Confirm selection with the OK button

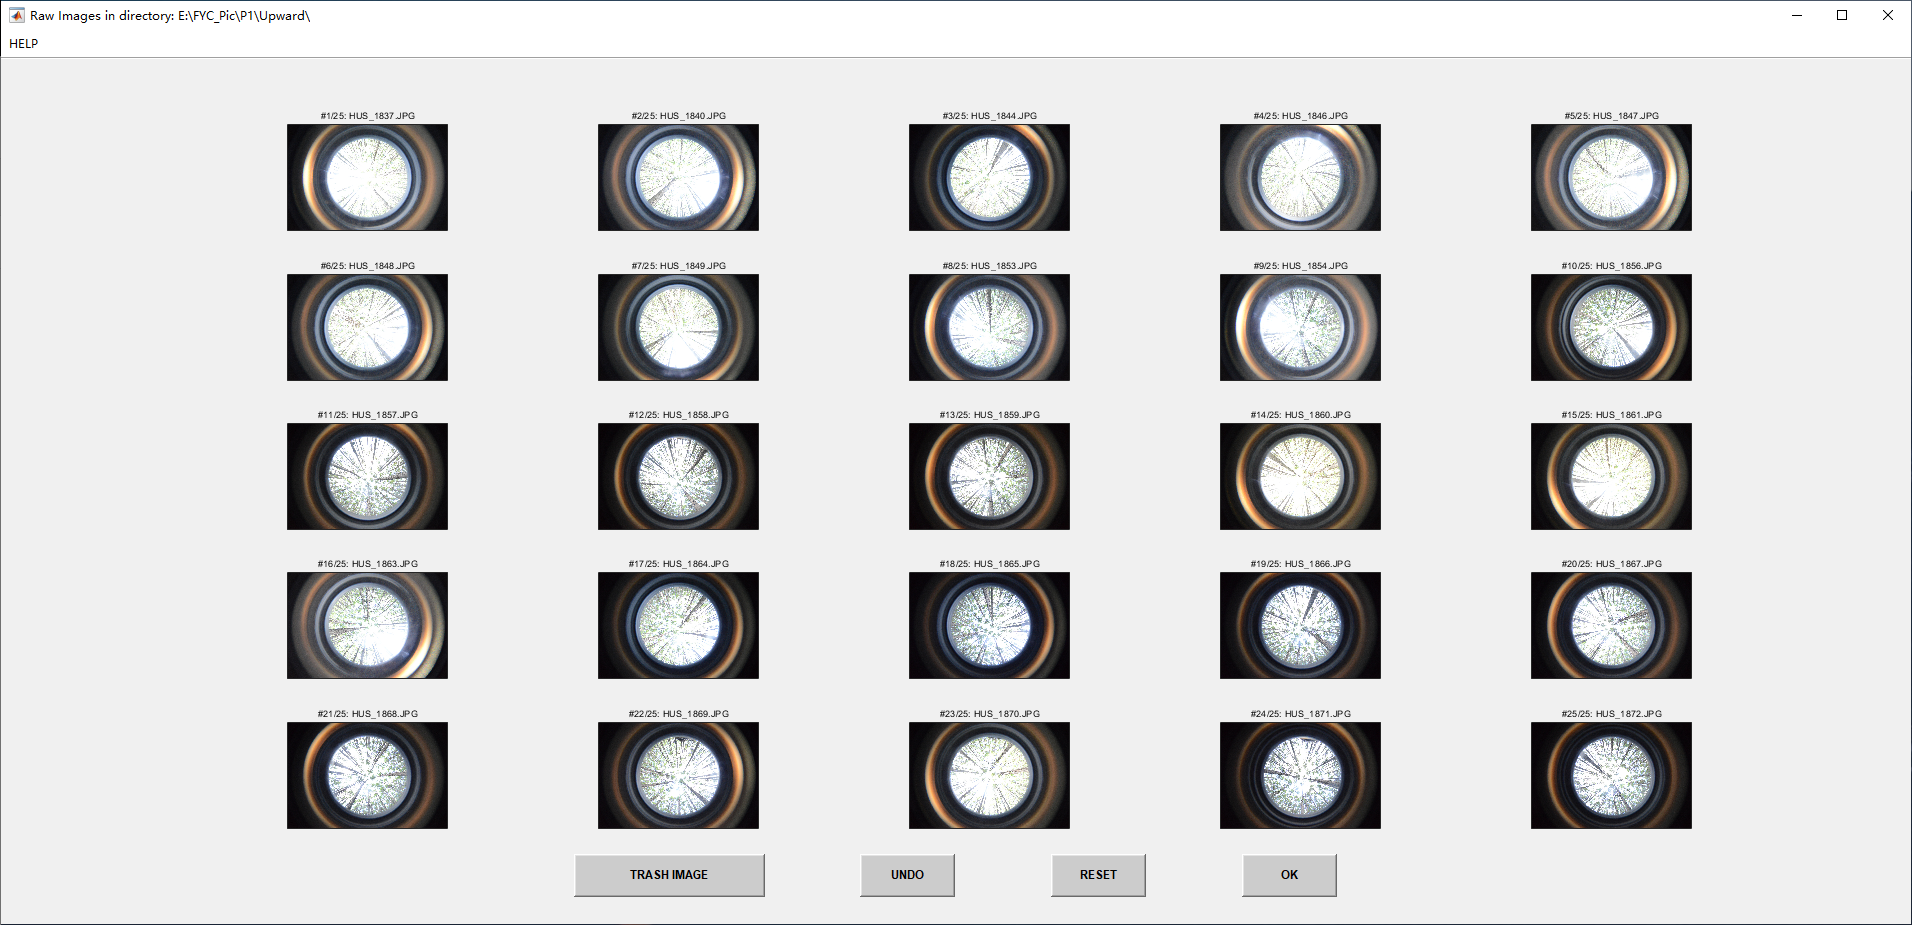tap(1289, 875)
